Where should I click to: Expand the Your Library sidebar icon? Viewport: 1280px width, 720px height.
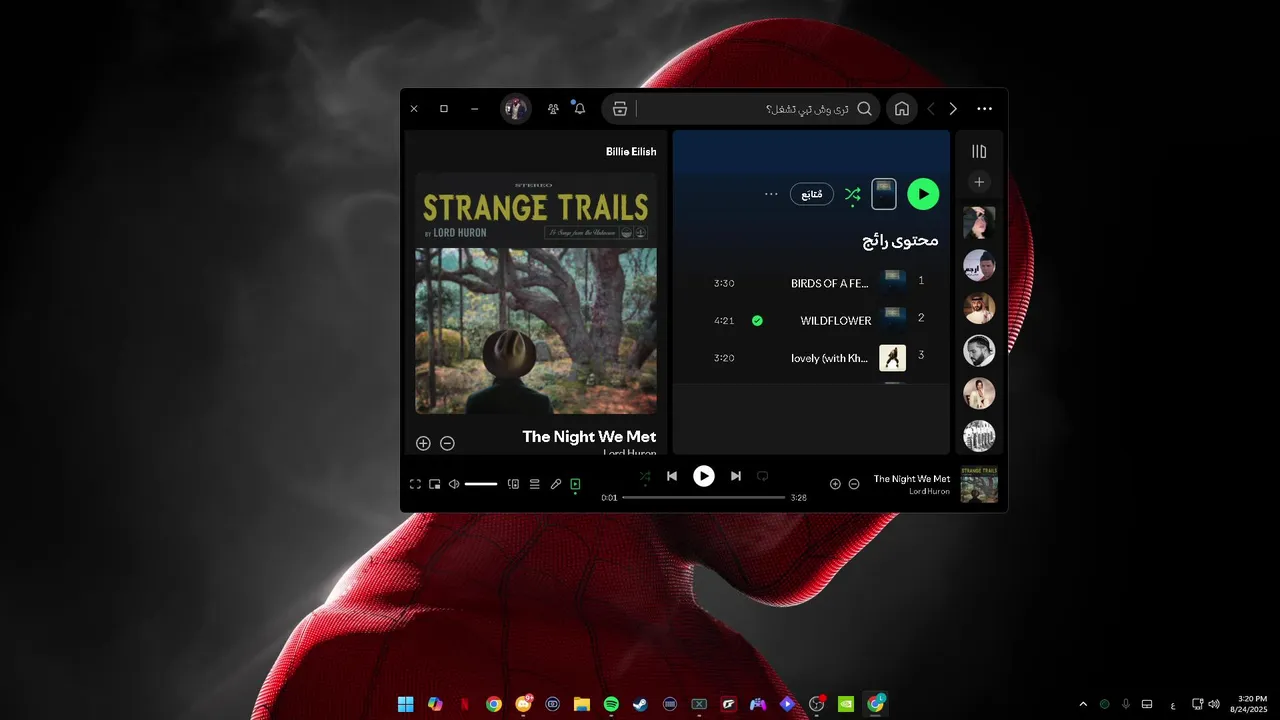point(979,151)
